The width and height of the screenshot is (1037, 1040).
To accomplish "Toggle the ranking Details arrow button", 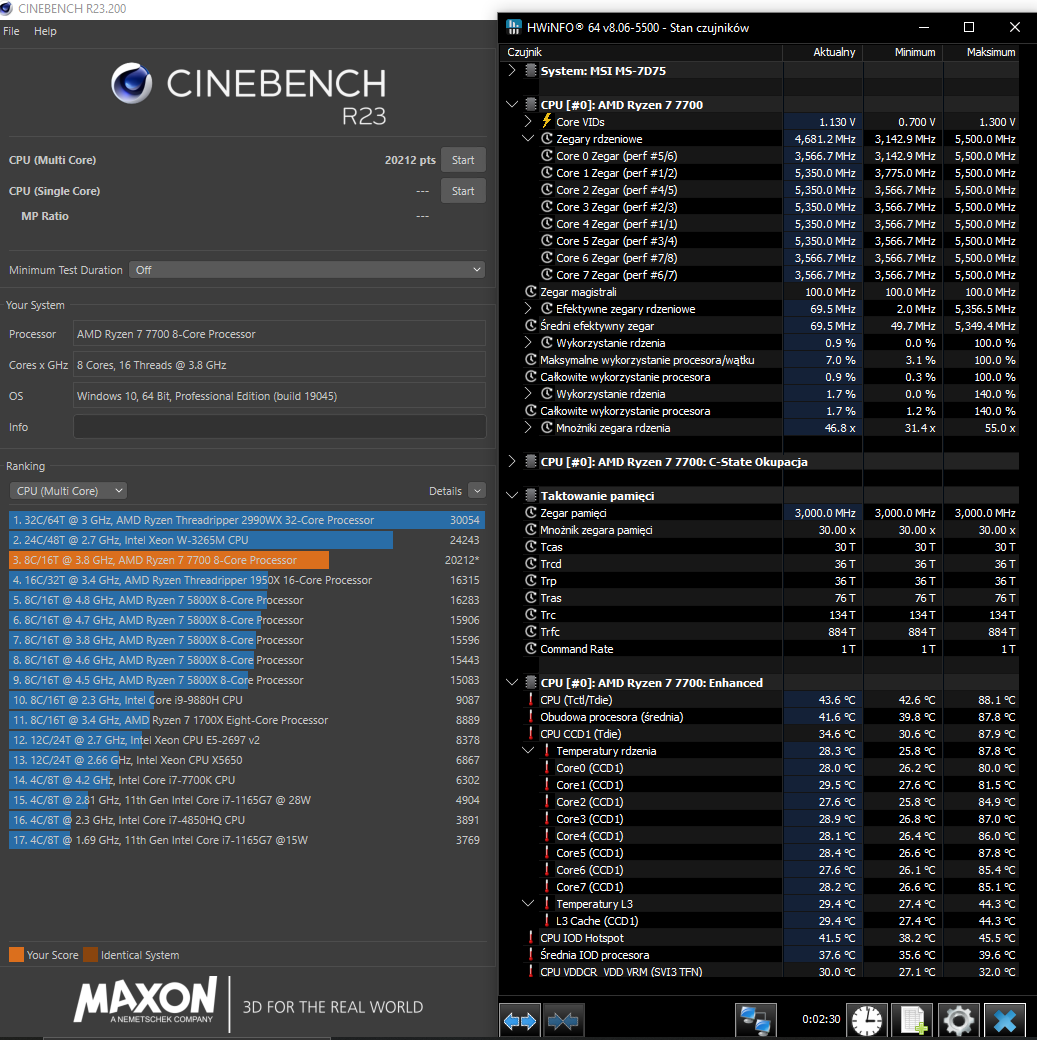I will coord(476,491).
